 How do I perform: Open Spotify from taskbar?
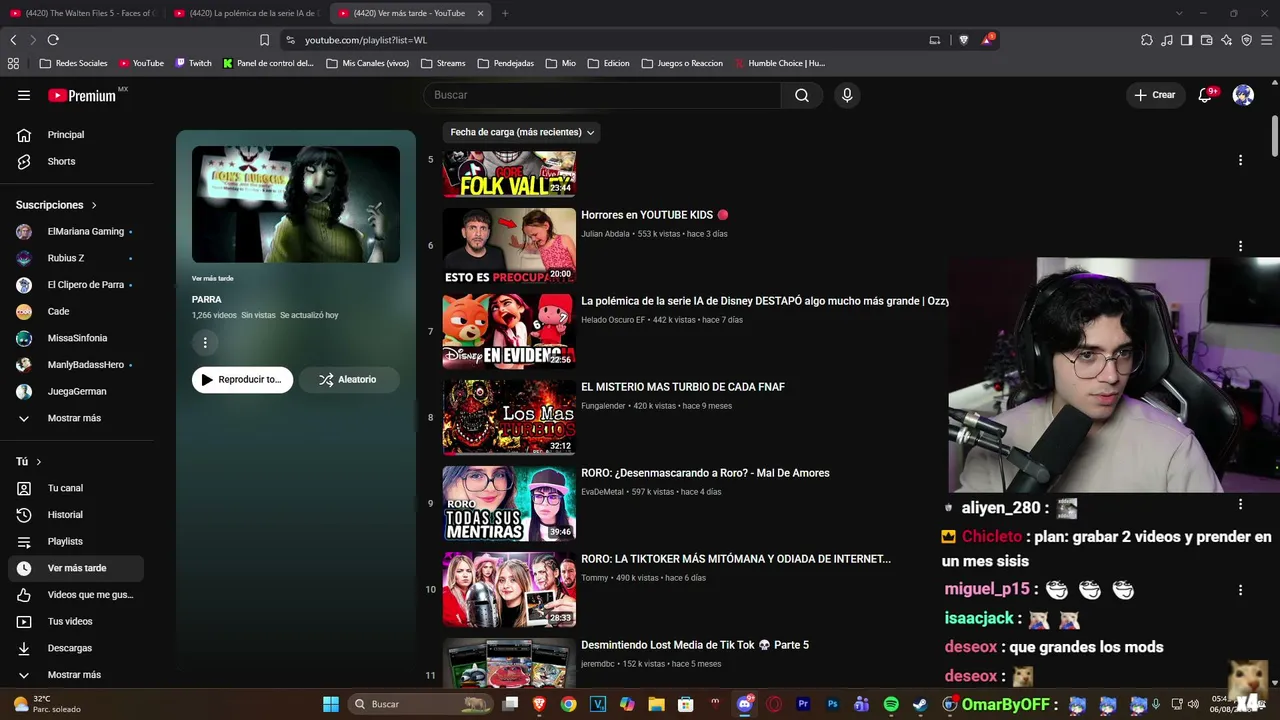point(891,704)
